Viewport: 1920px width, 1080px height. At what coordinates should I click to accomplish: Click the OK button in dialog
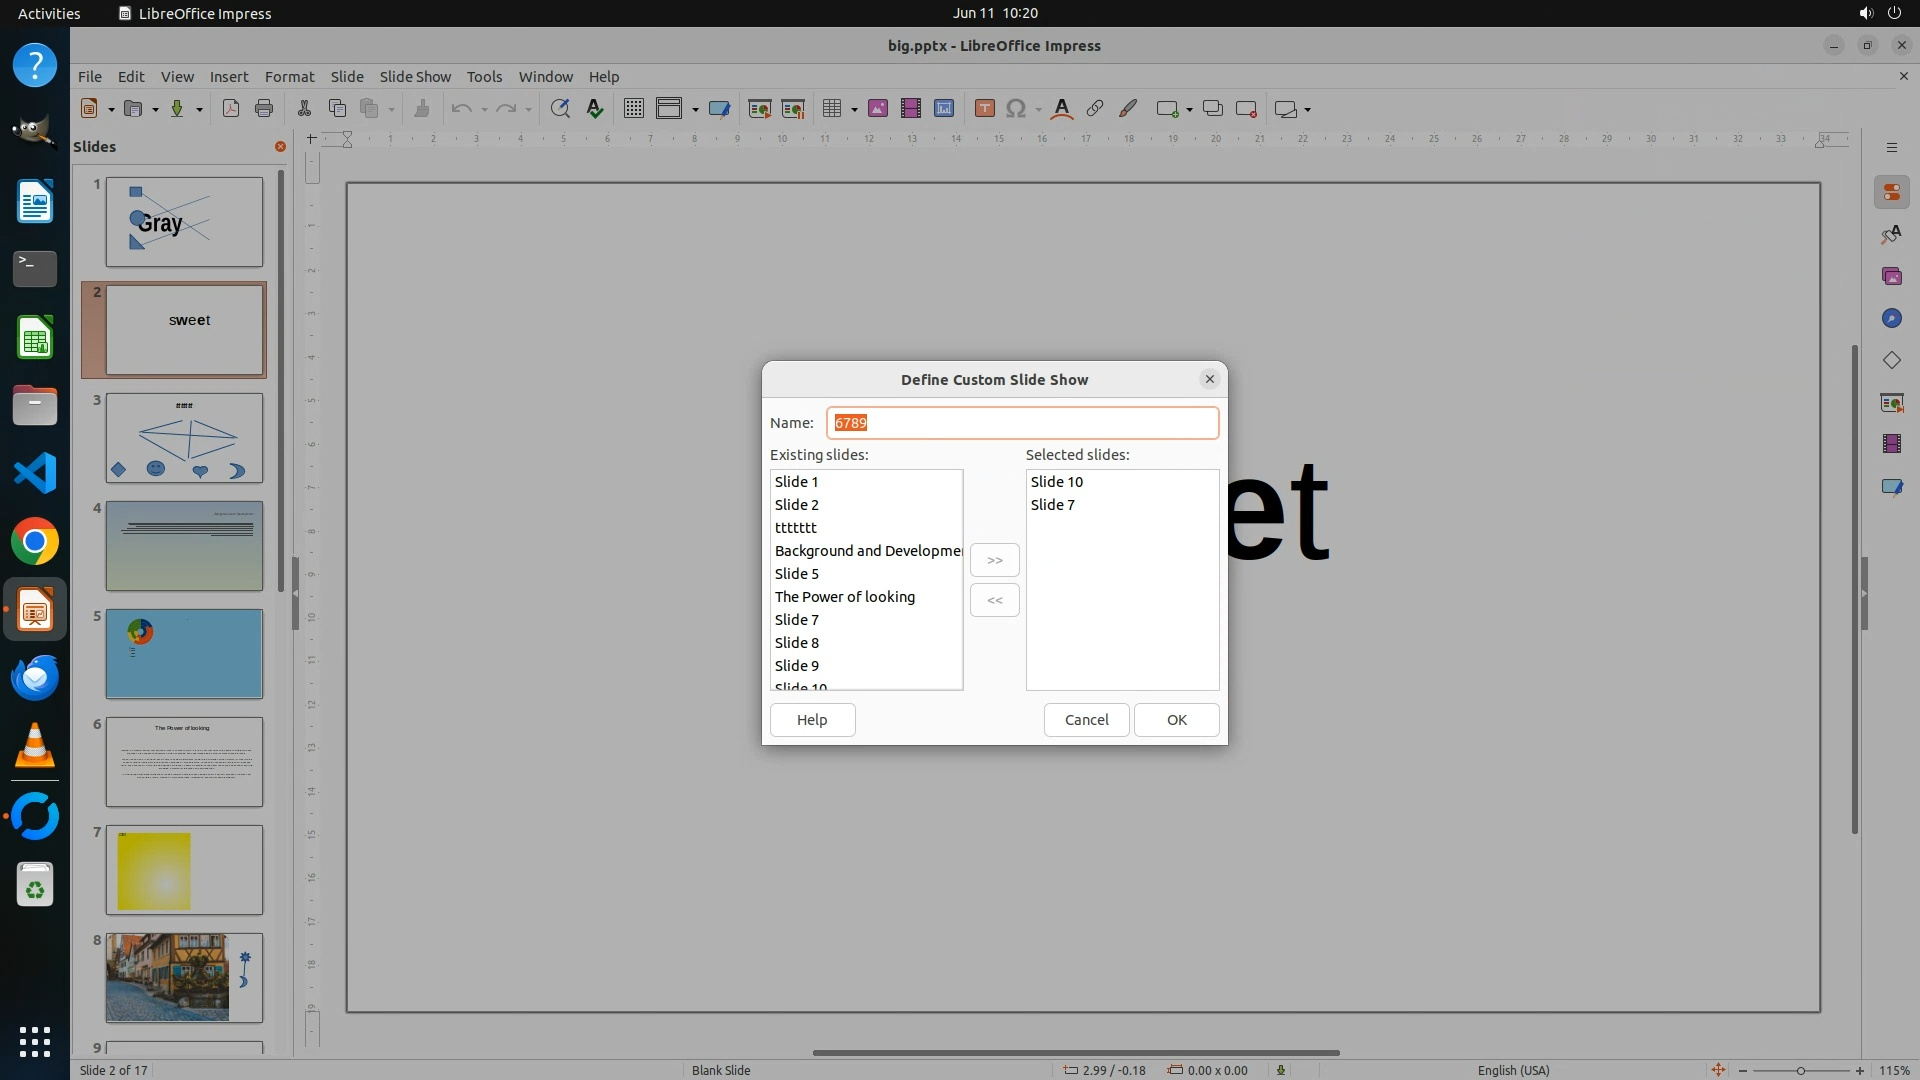click(x=1176, y=720)
